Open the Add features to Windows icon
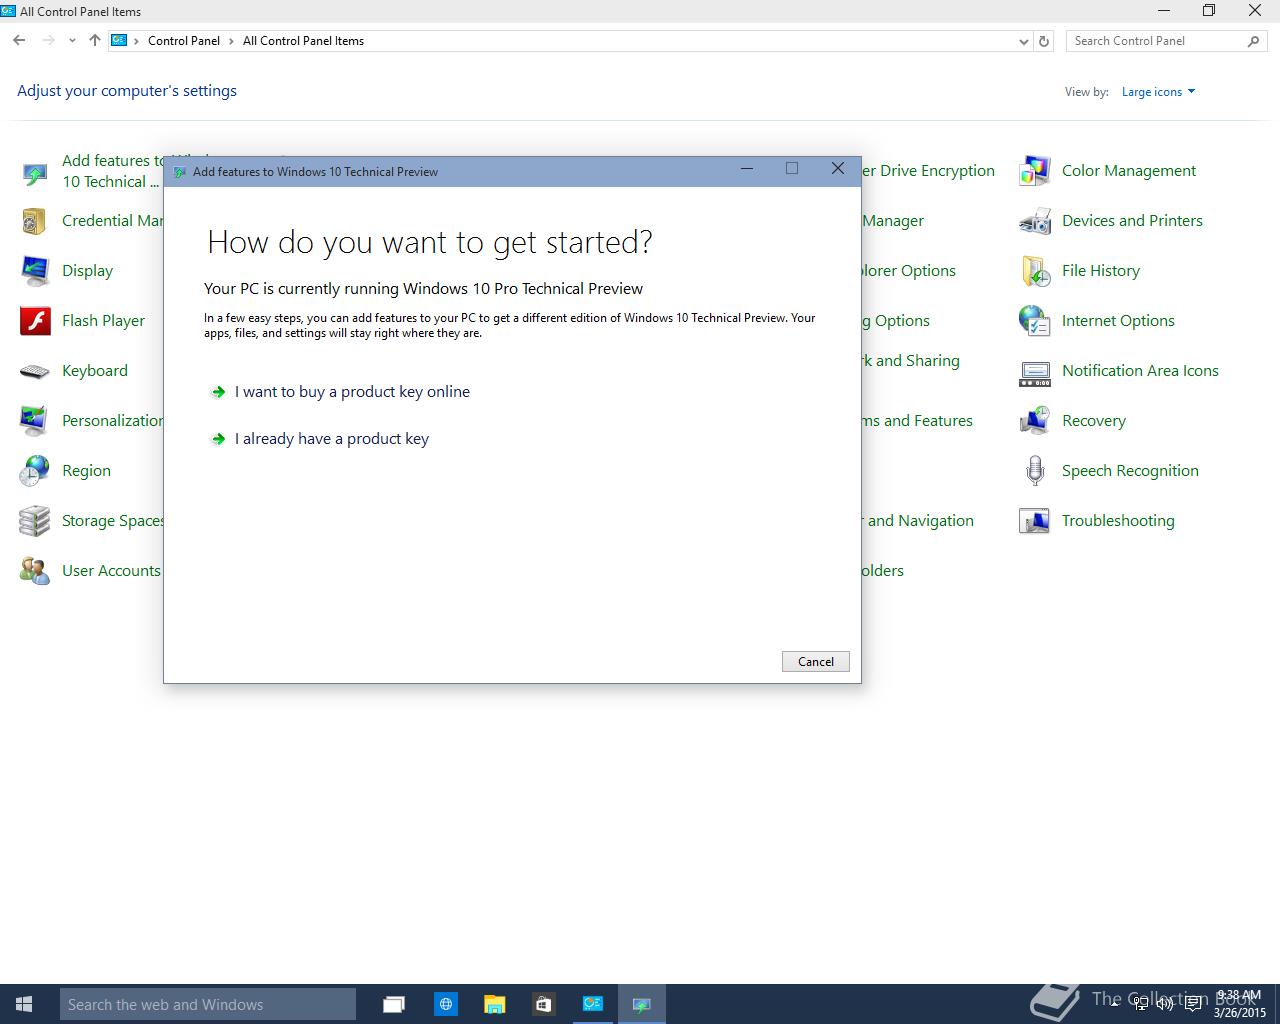The width and height of the screenshot is (1280, 1024). (34, 176)
